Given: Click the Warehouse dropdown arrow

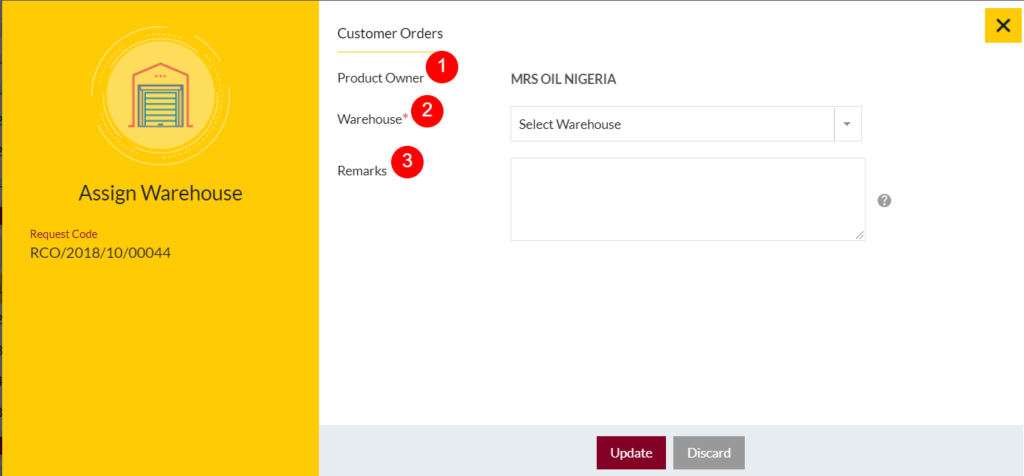Looking at the screenshot, I should pos(847,124).
